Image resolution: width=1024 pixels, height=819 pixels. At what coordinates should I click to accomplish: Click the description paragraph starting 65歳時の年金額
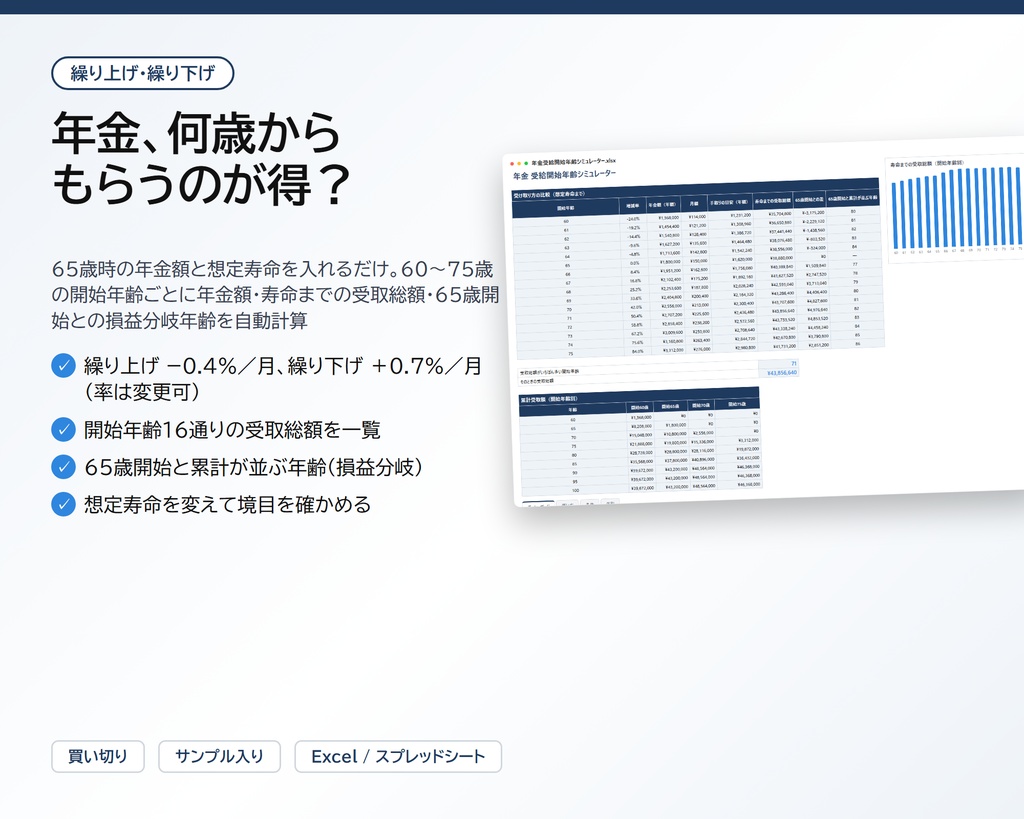tap(275, 295)
